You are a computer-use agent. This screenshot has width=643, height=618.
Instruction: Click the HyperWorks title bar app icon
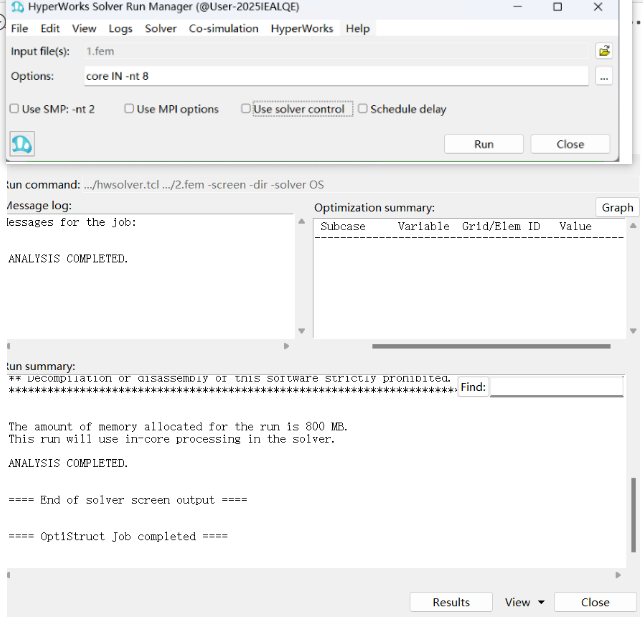pyautogui.click(x=18, y=7)
